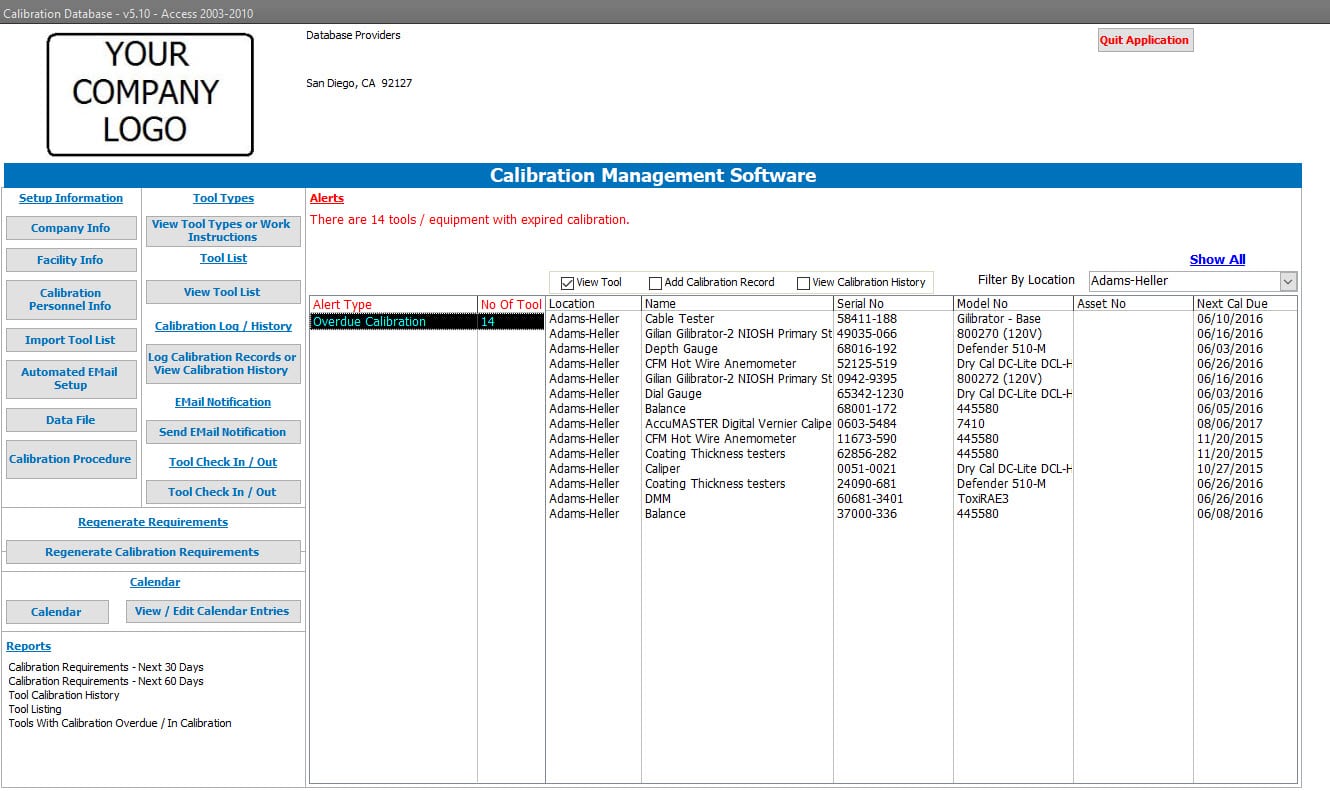The image size is (1330, 791).
Task: Click the expired calibration alert message
Action: [x=470, y=220]
